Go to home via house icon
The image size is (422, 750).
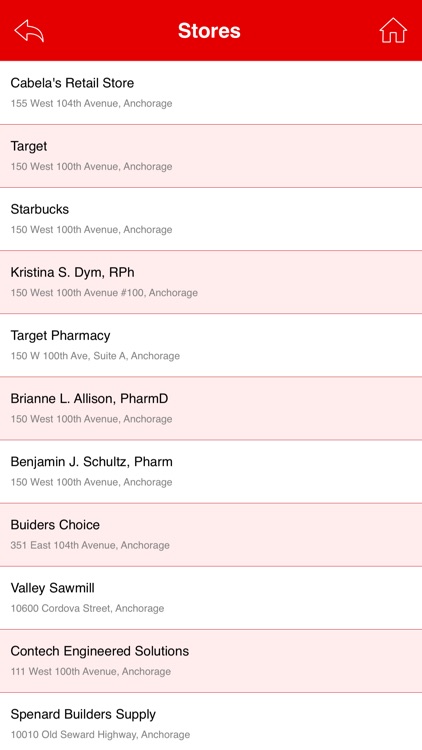[393, 31]
